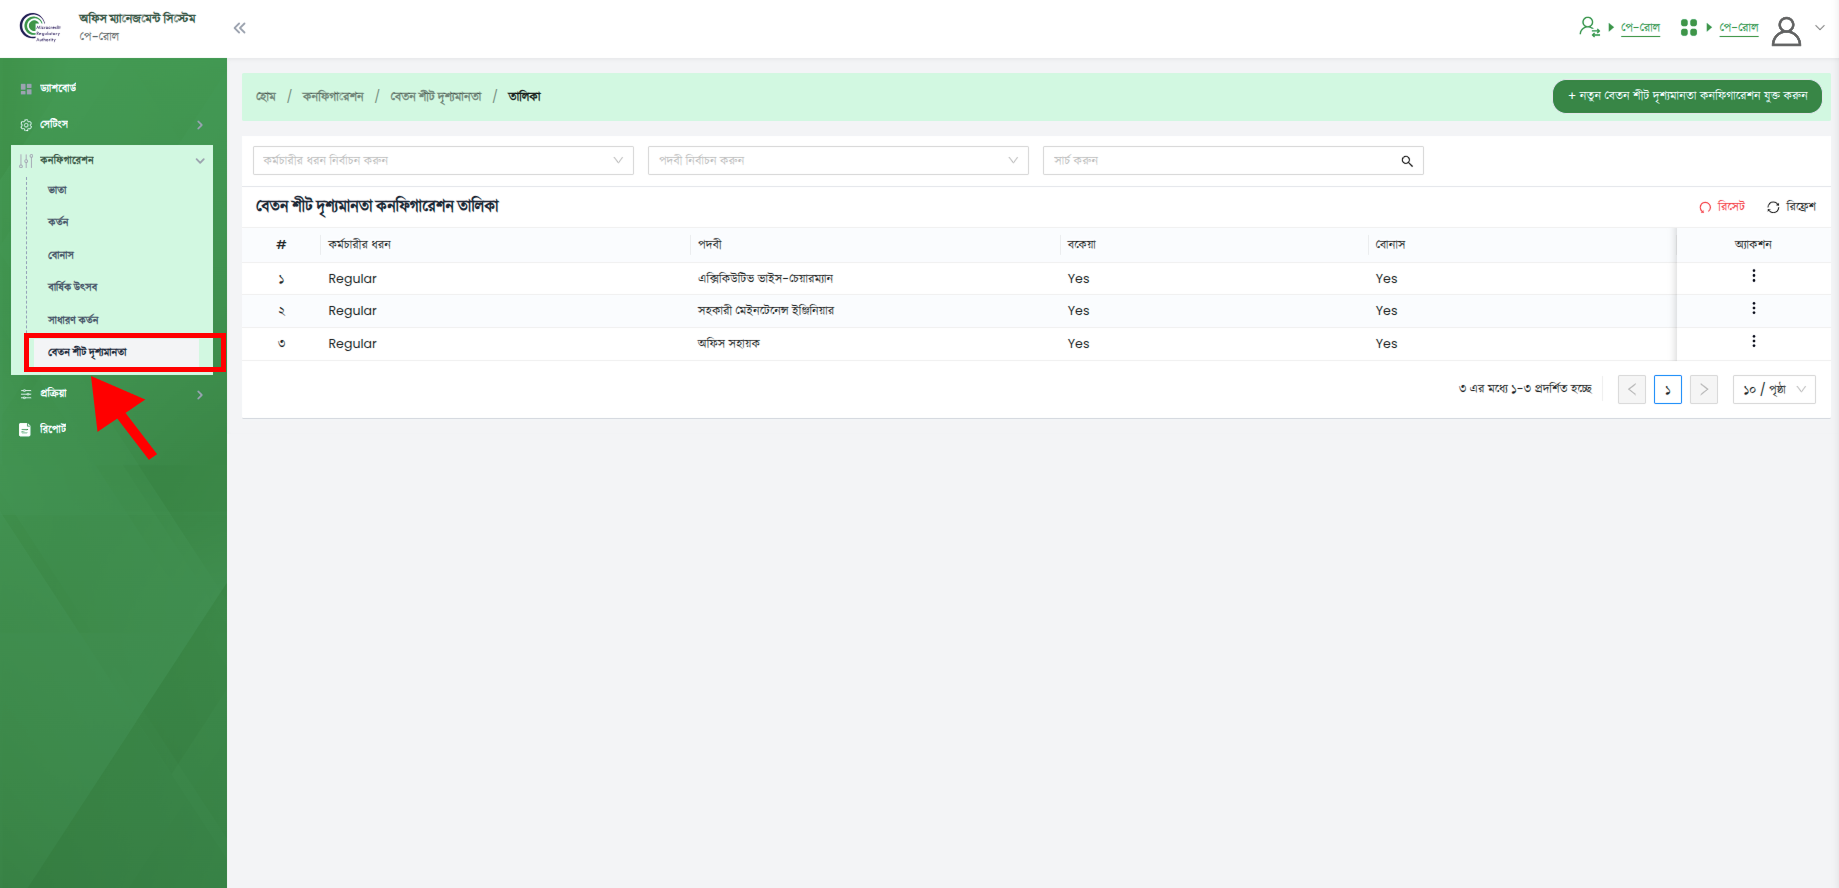
Task: Click the add new visibility configuration button
Action: pos(1687,96)
